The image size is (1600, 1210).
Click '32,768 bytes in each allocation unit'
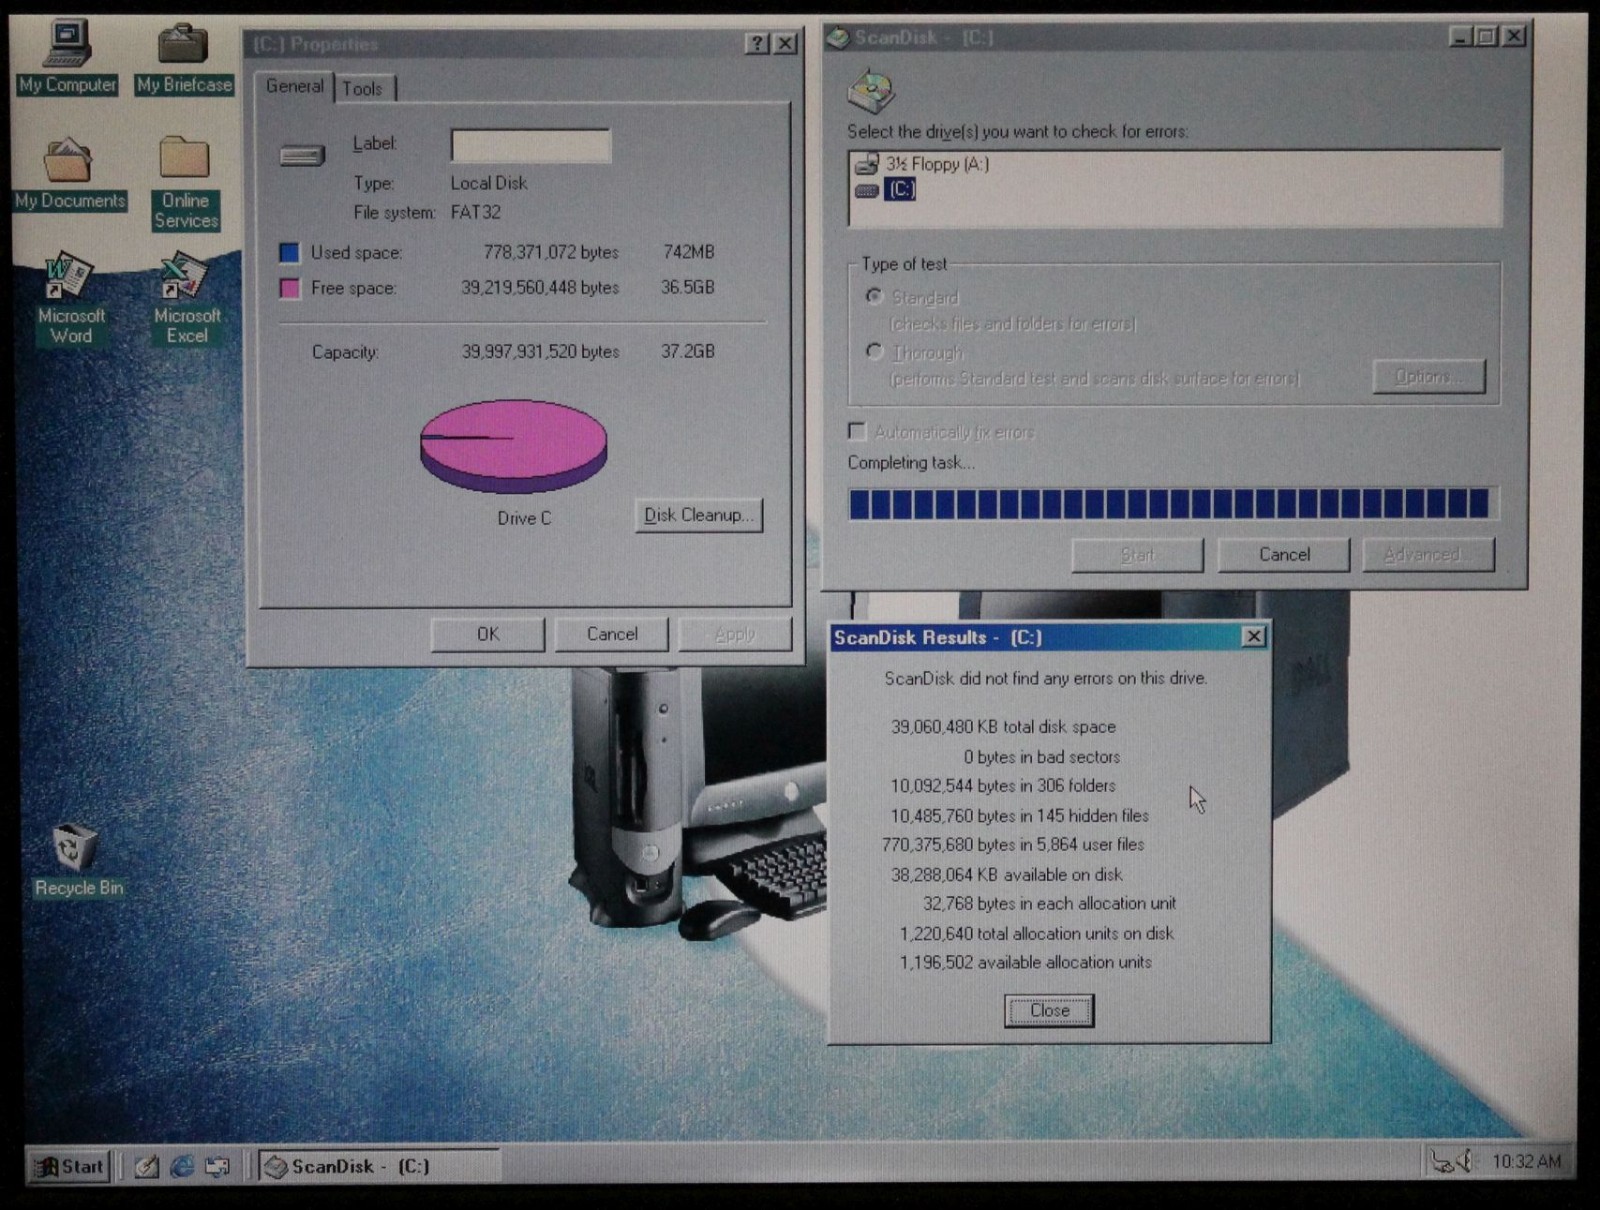pos(1049,903)
